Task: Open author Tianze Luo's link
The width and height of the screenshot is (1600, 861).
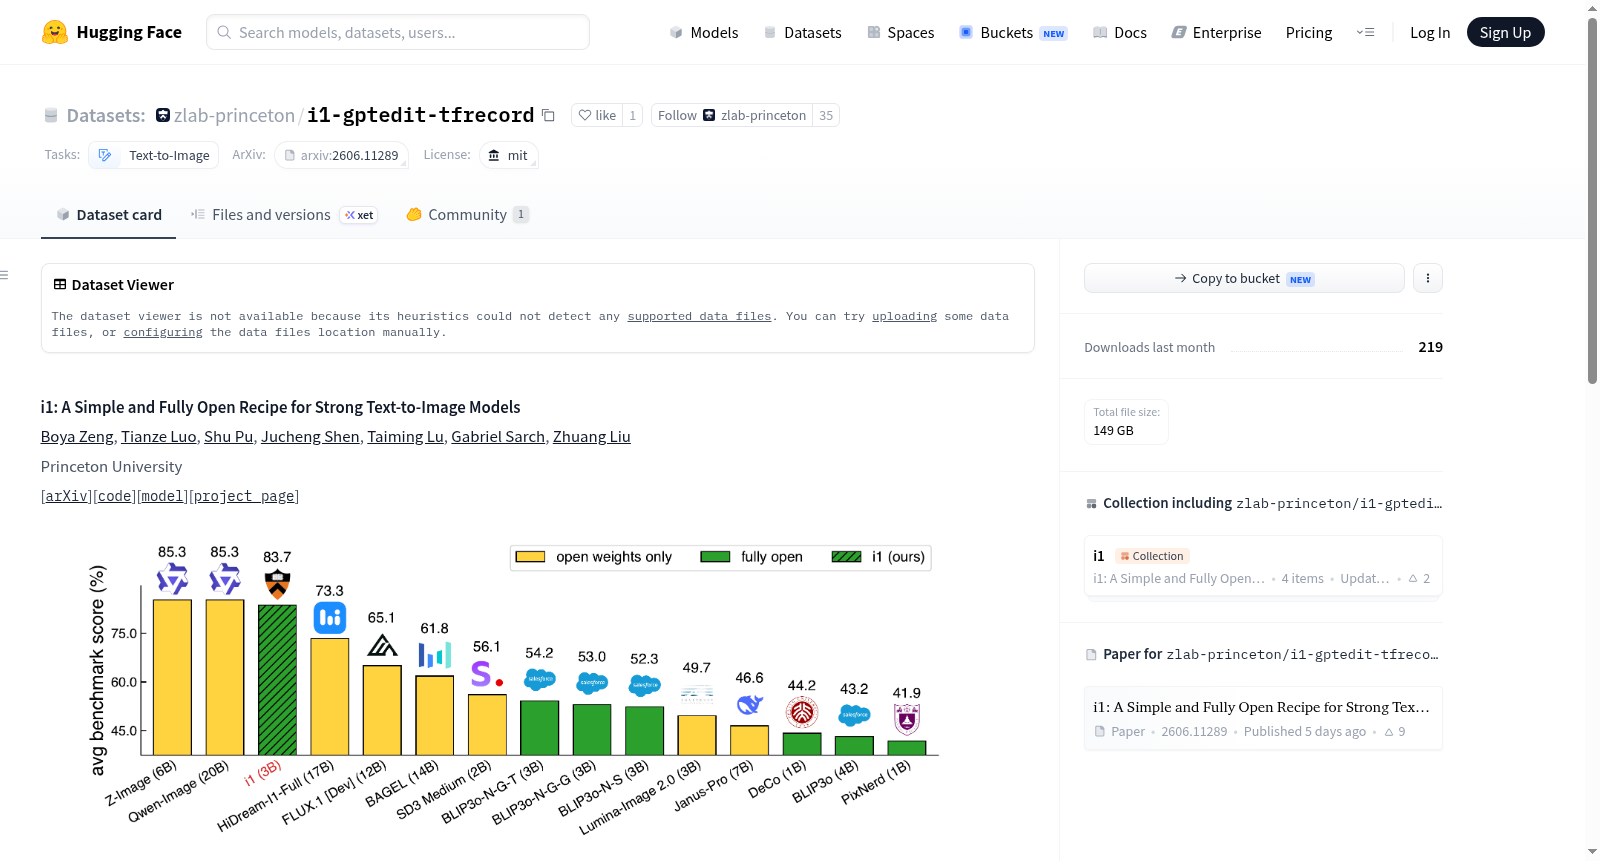Action: (159, 437)
